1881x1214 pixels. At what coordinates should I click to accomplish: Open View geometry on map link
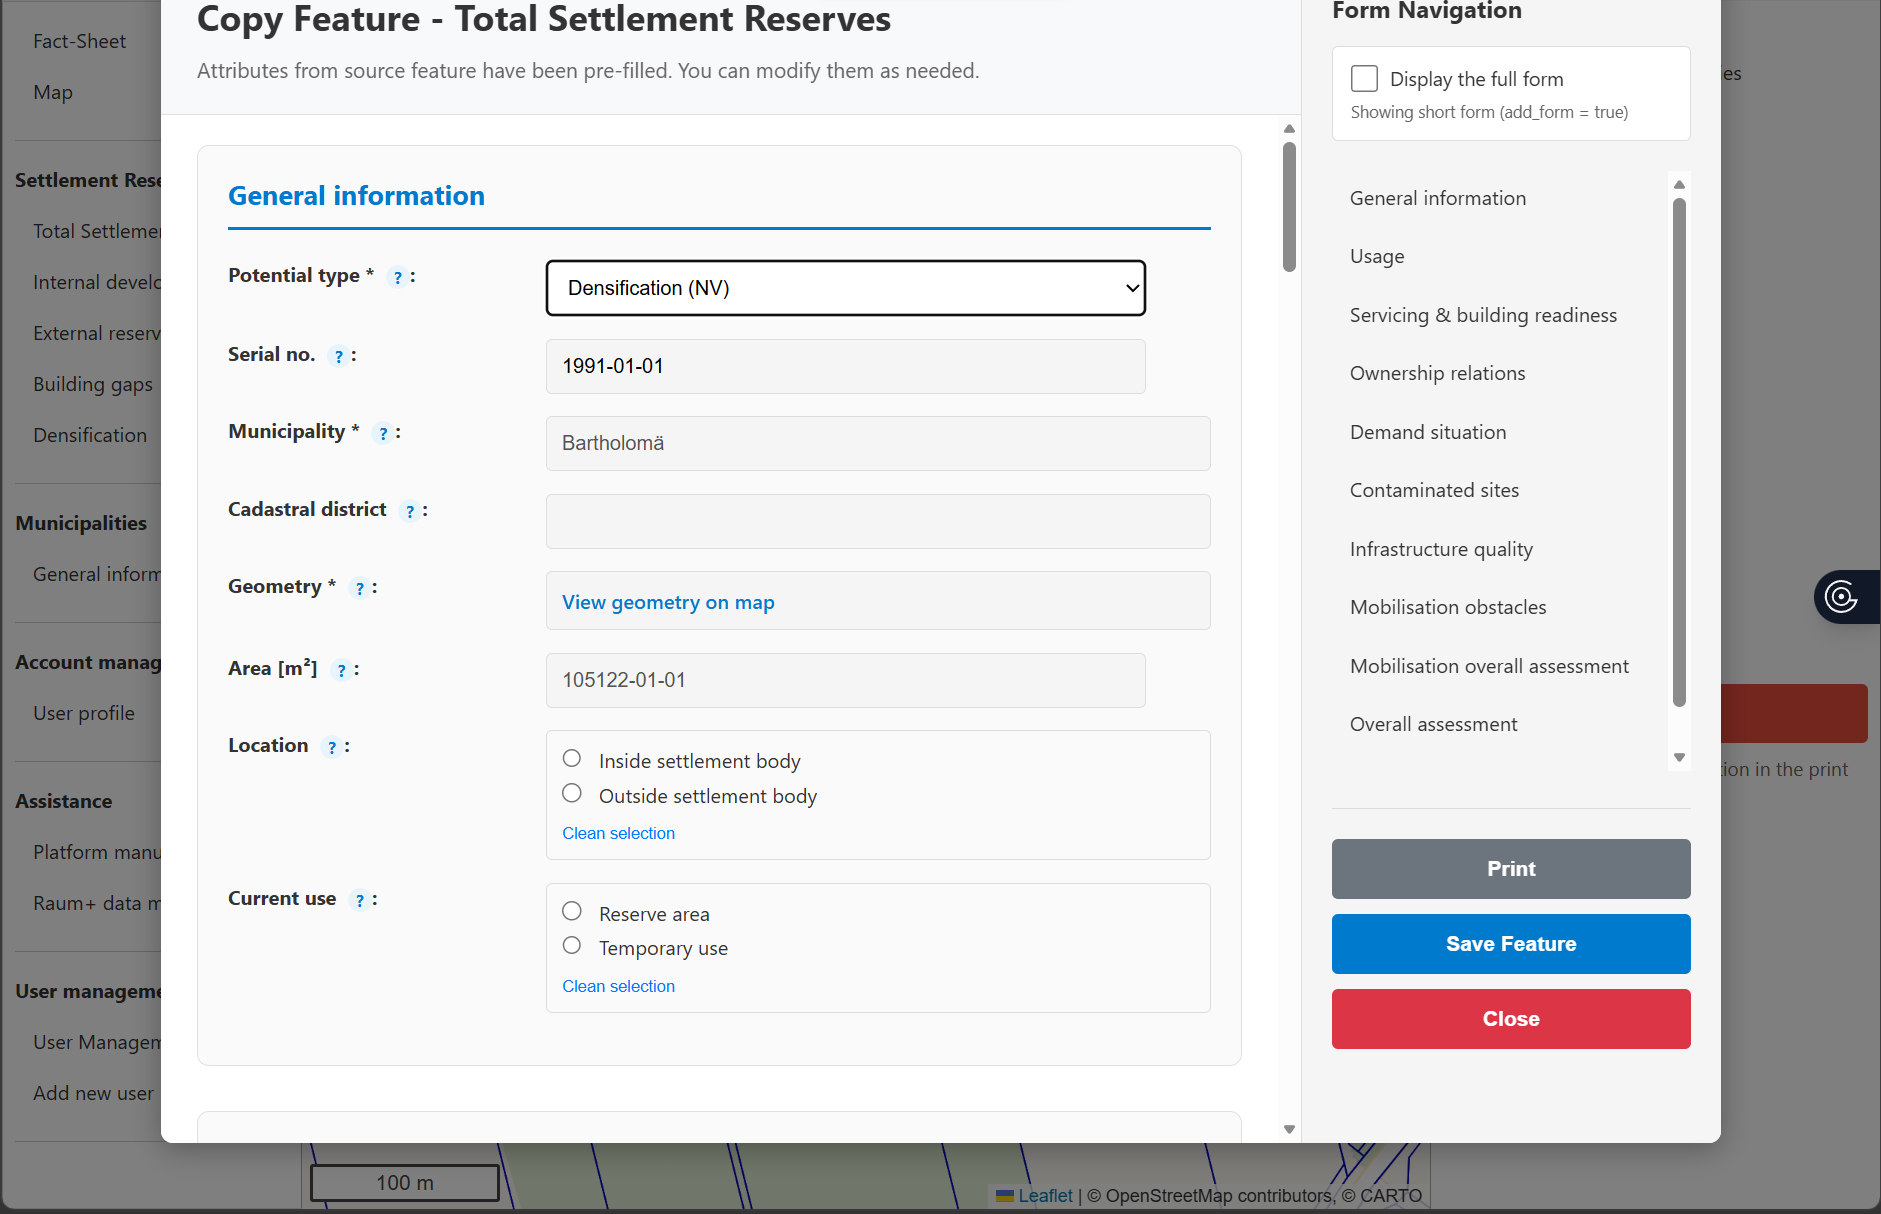668,602
